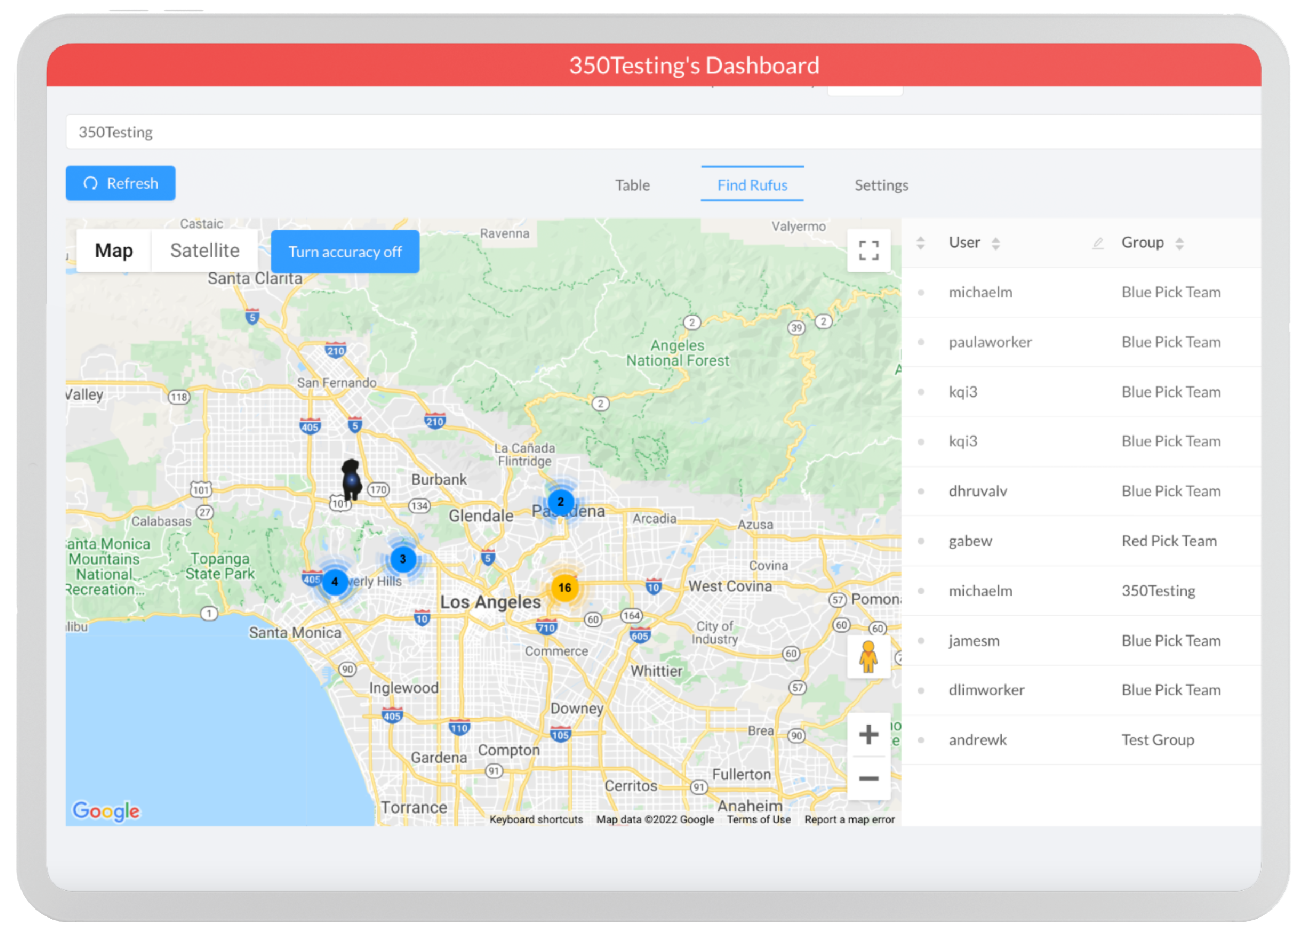
Task: Zoom in using the plus icon
Action: [x=868, y=733]
